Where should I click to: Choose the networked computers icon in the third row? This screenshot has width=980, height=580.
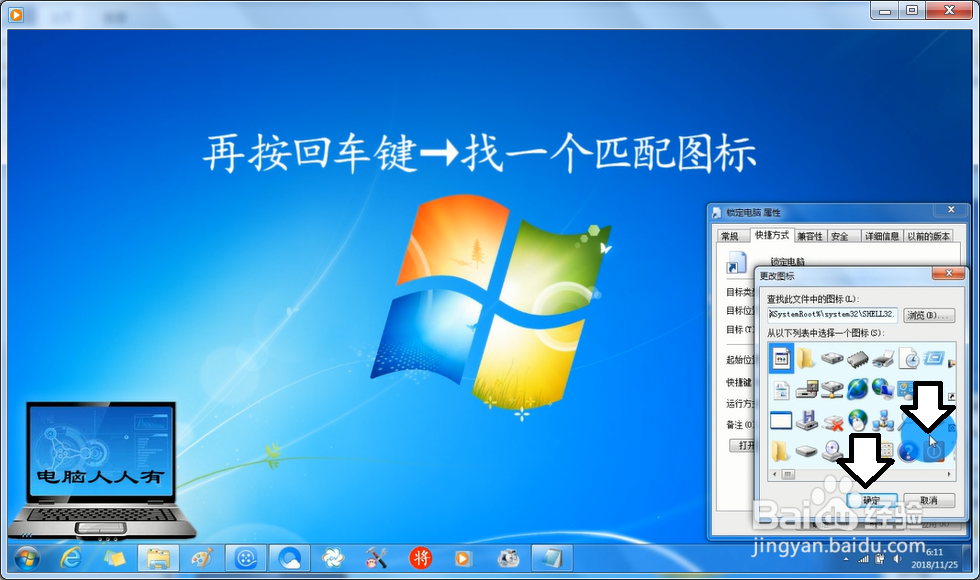click(882, 421)
